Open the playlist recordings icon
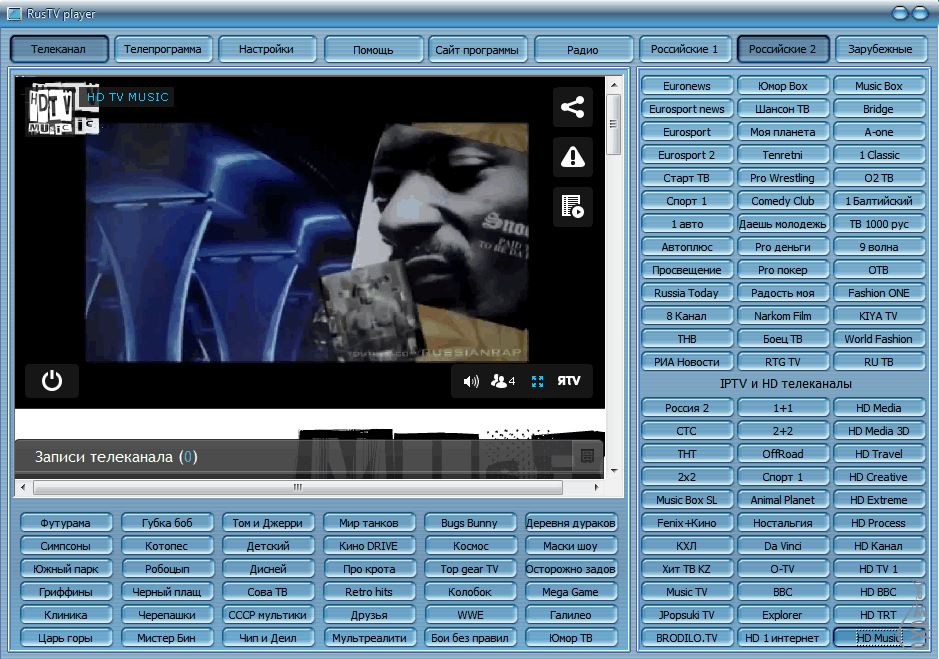This screenshot has width=939, height=659. coord(573,207)
